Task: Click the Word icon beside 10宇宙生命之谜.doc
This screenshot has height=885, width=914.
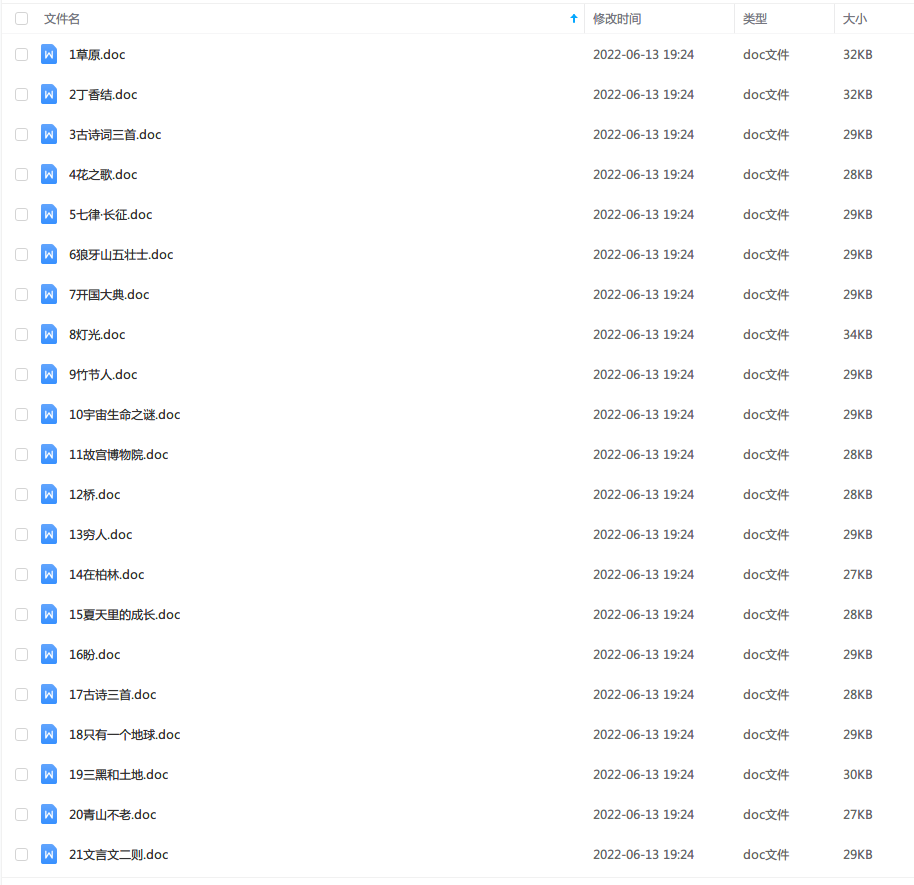Action: [48, 414]
